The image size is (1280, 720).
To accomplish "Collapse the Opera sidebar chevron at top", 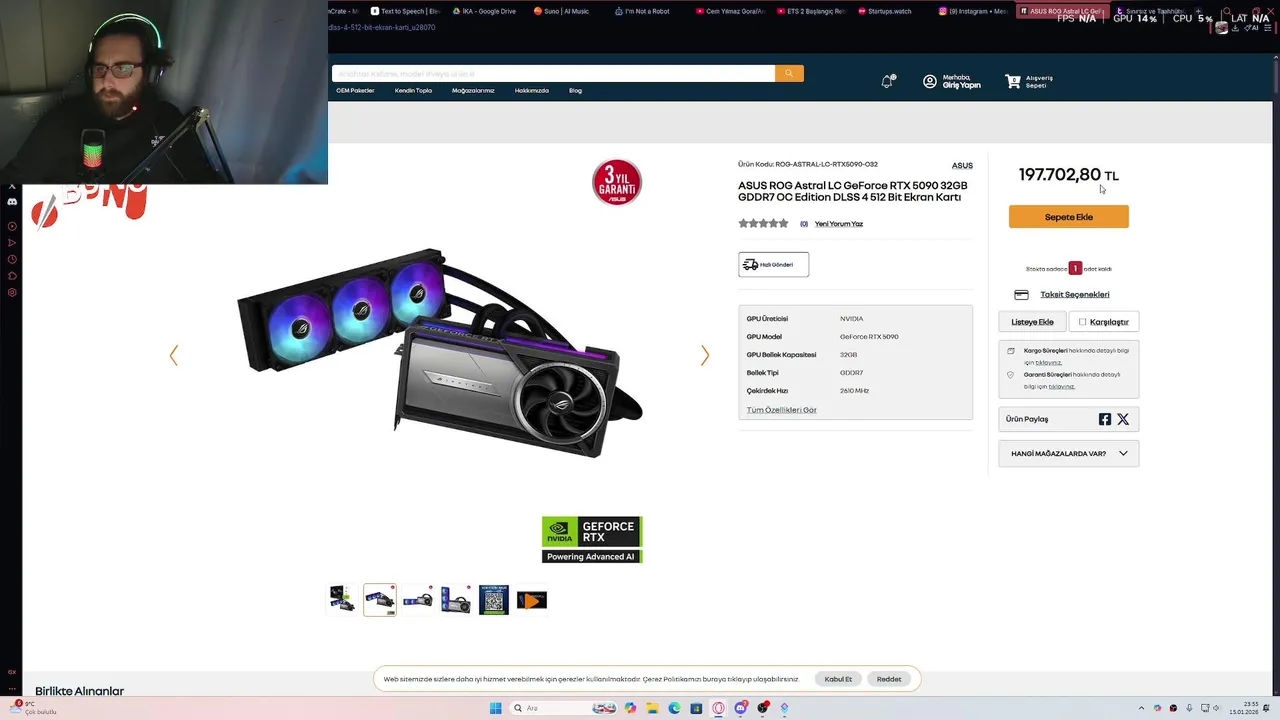I will coord(12,187).
